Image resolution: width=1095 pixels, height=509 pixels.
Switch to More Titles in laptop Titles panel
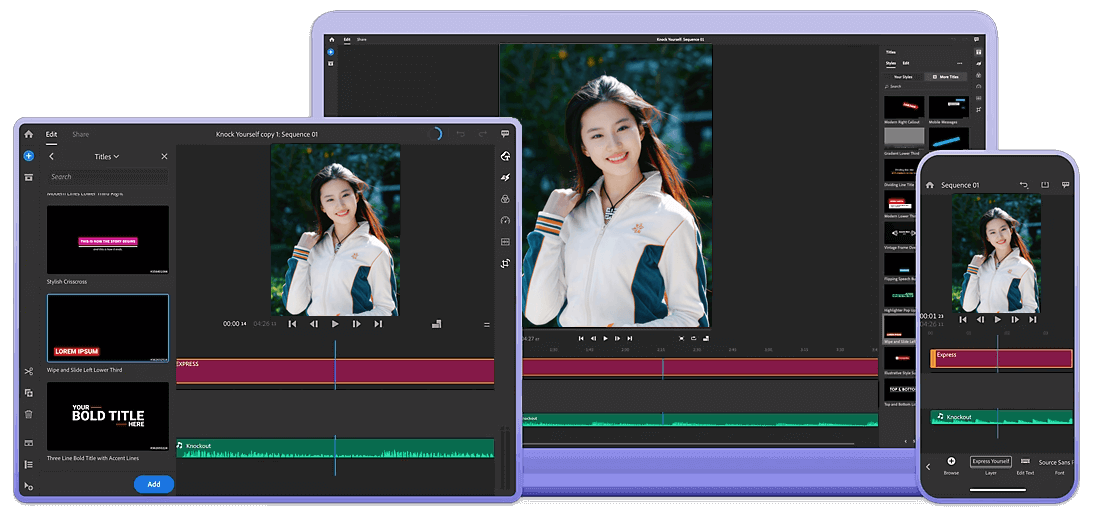[946, 77]
